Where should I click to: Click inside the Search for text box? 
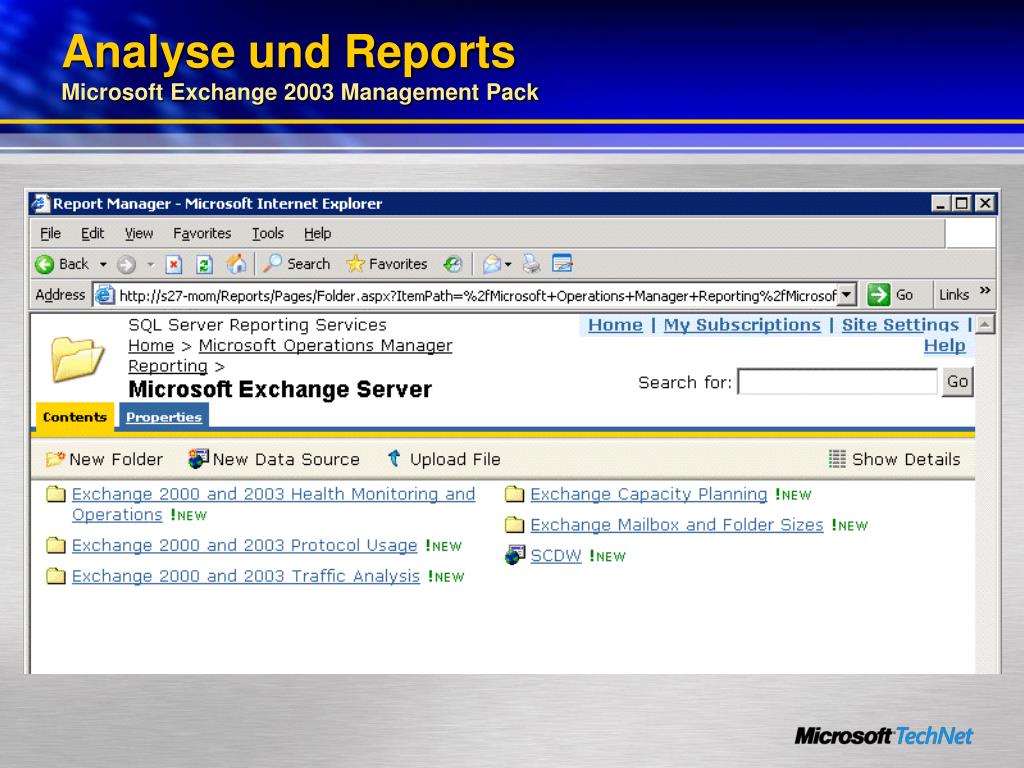[837, 381]
